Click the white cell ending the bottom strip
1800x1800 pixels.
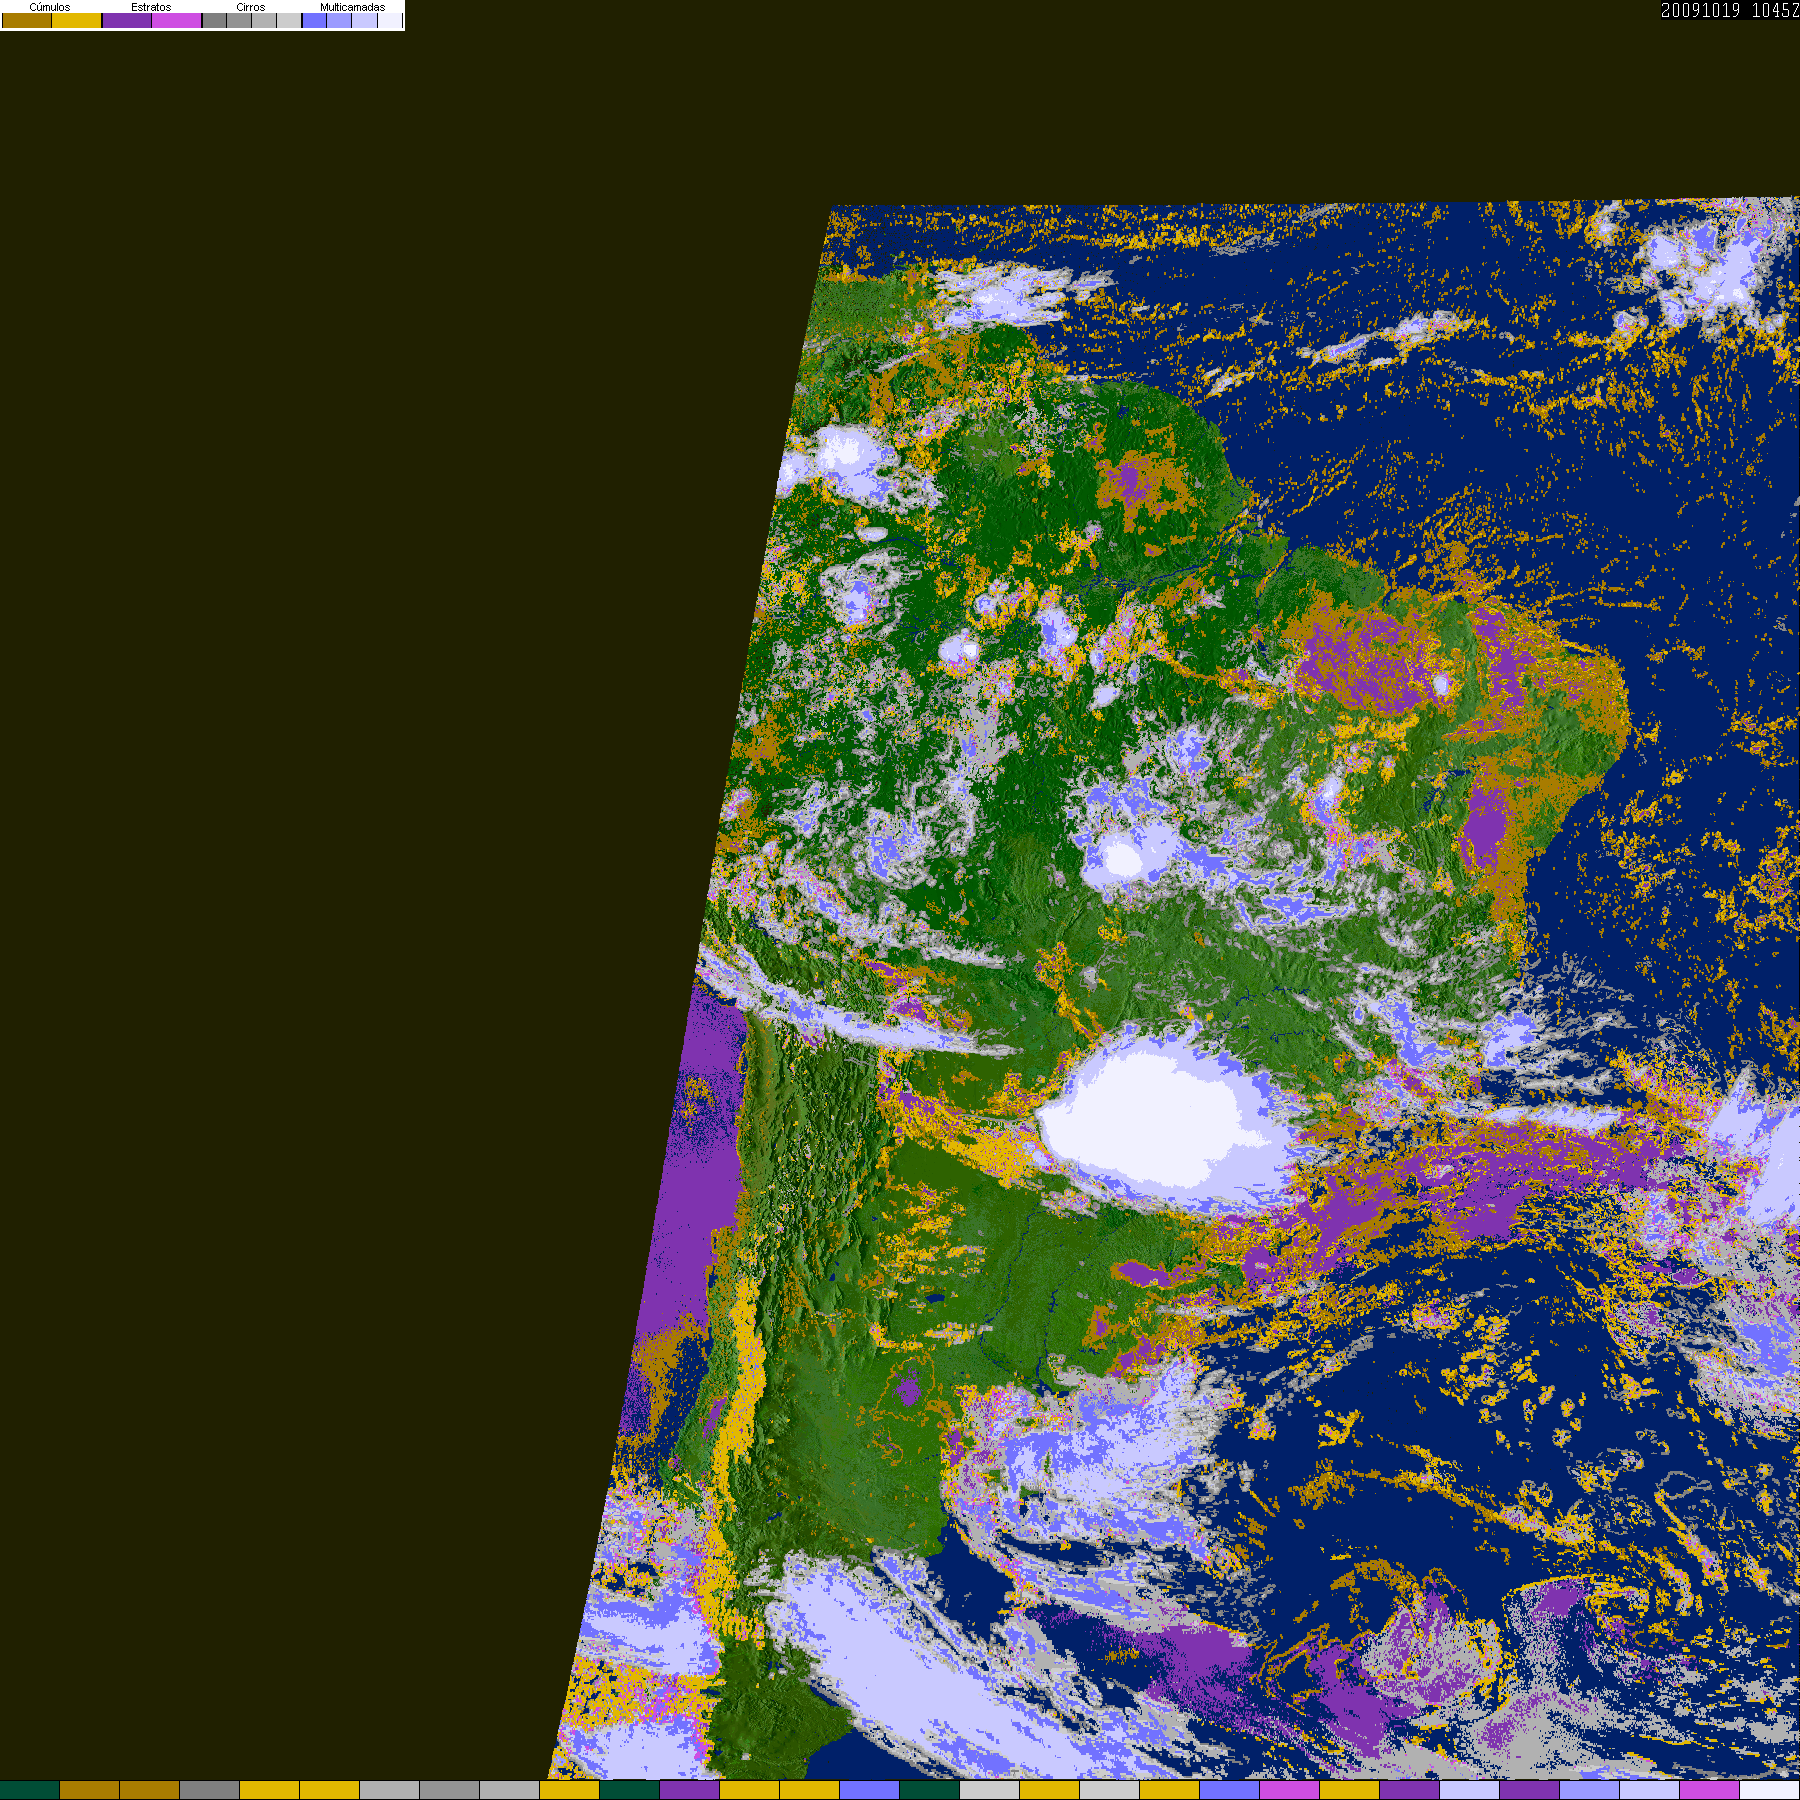1769,1790
